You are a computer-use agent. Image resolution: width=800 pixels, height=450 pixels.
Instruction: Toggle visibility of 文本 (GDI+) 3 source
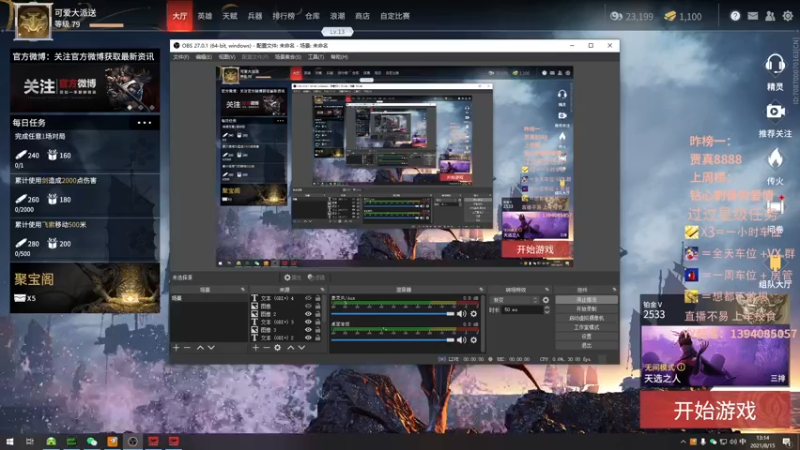[308, 322]
